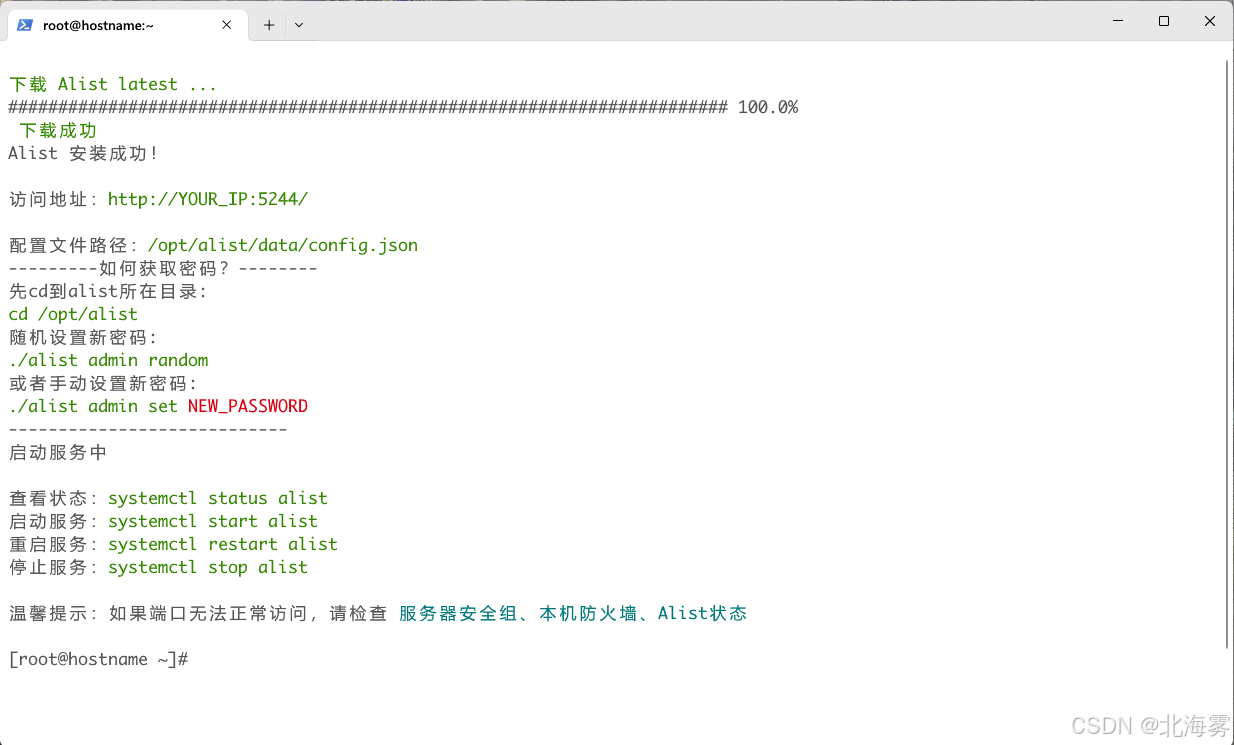Click the 下载成功 message
The height and width of the screenshot is (745, 1234).
[x=58, y=130]
